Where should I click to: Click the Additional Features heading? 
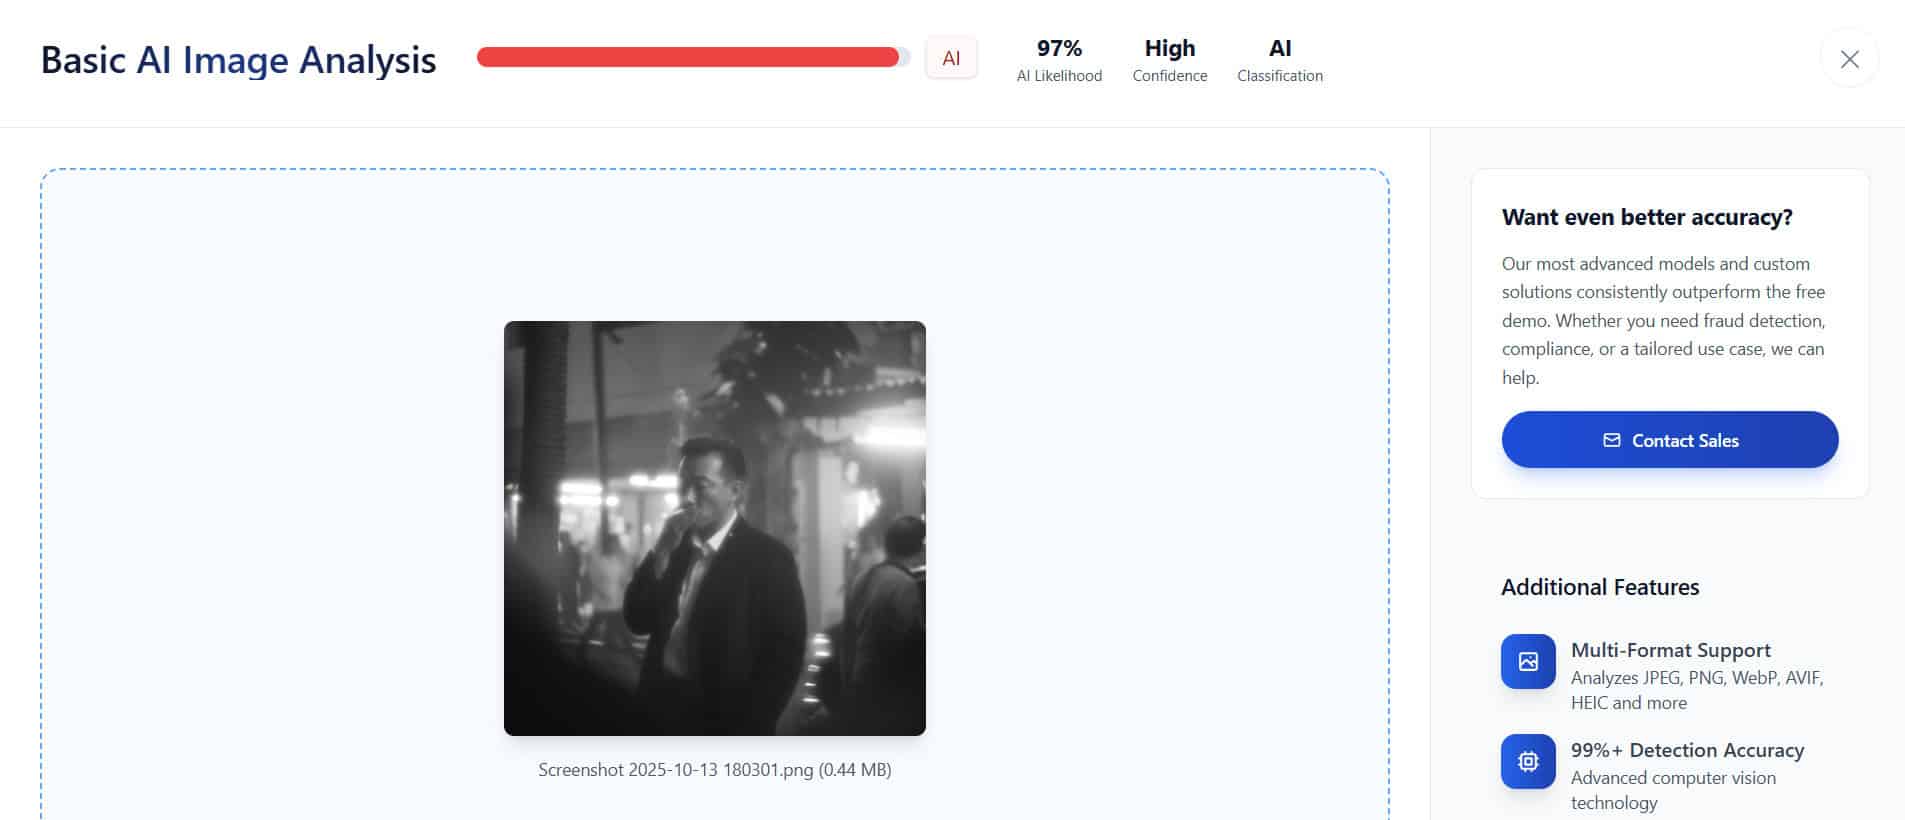coord(1600,587)
